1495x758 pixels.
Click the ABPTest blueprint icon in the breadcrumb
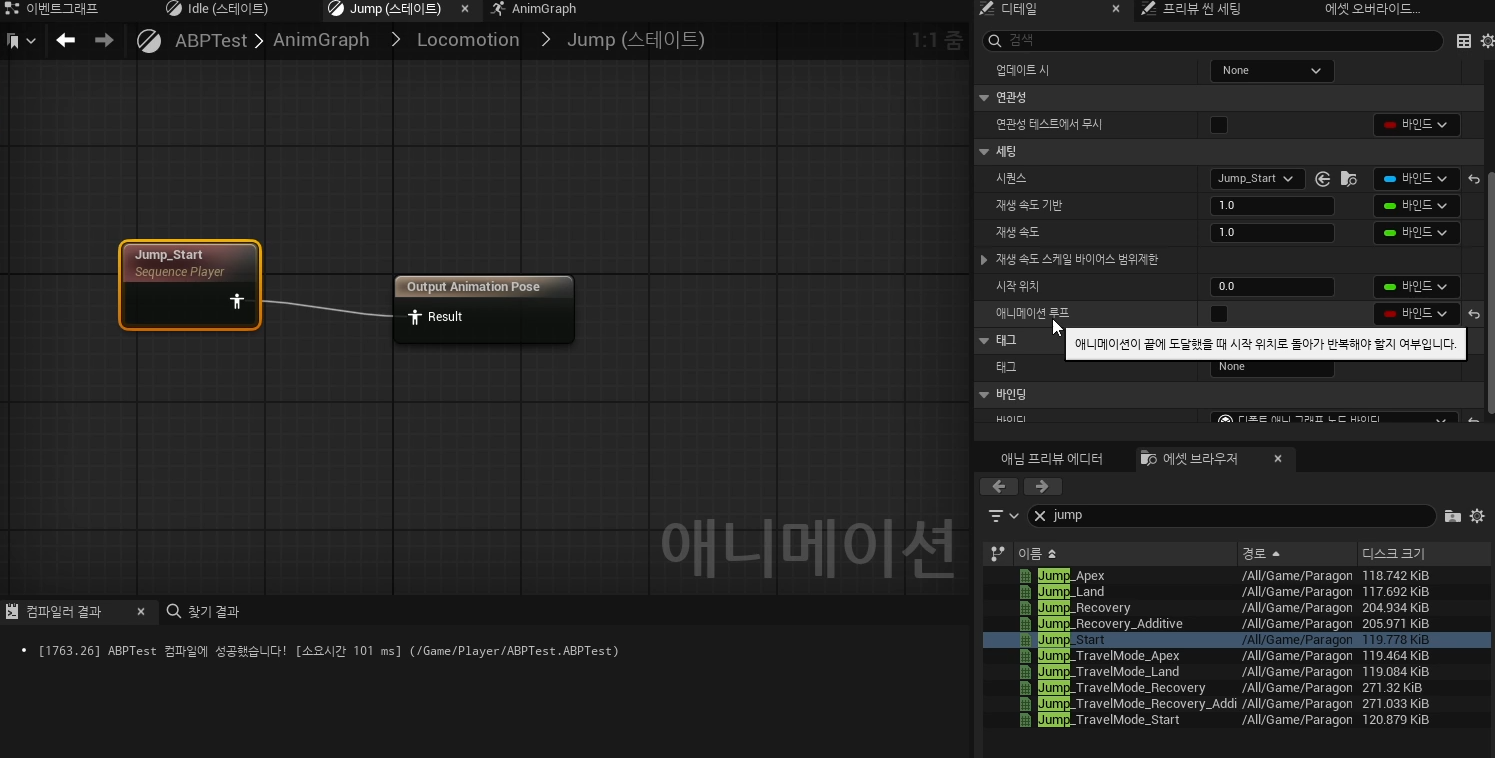(150, 41)
